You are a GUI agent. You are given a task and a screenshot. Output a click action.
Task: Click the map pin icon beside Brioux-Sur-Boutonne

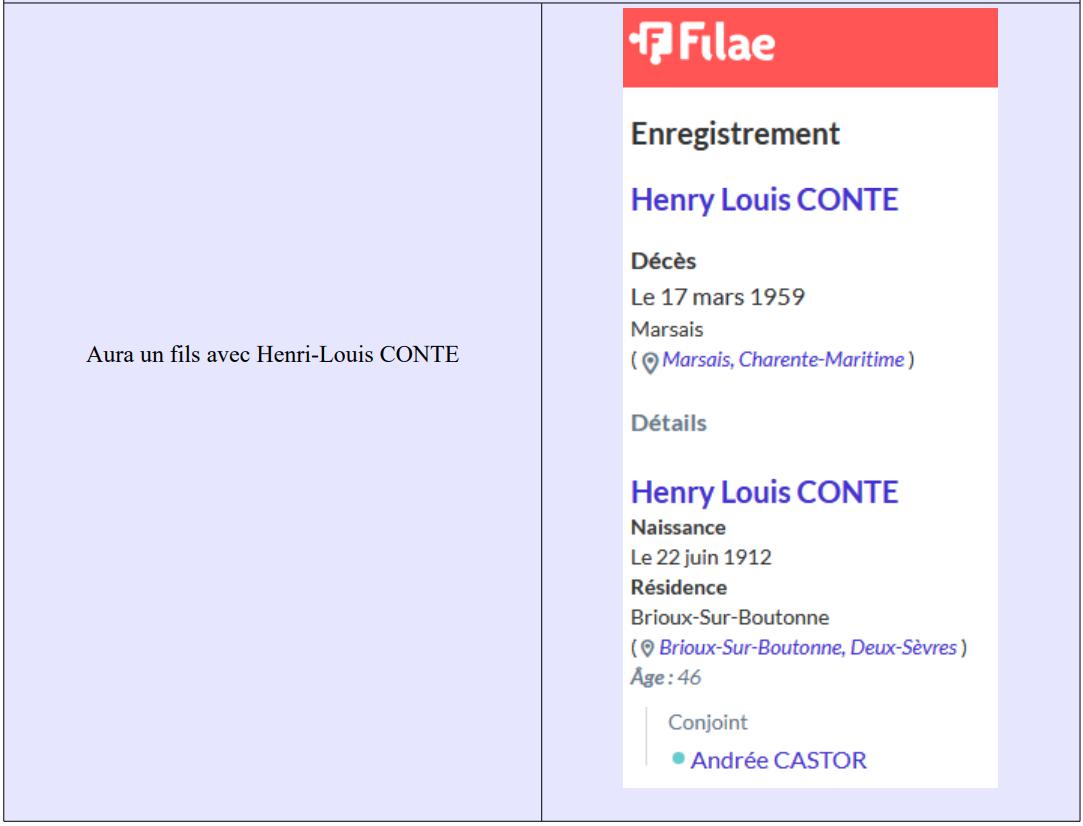tap(647, 649)
